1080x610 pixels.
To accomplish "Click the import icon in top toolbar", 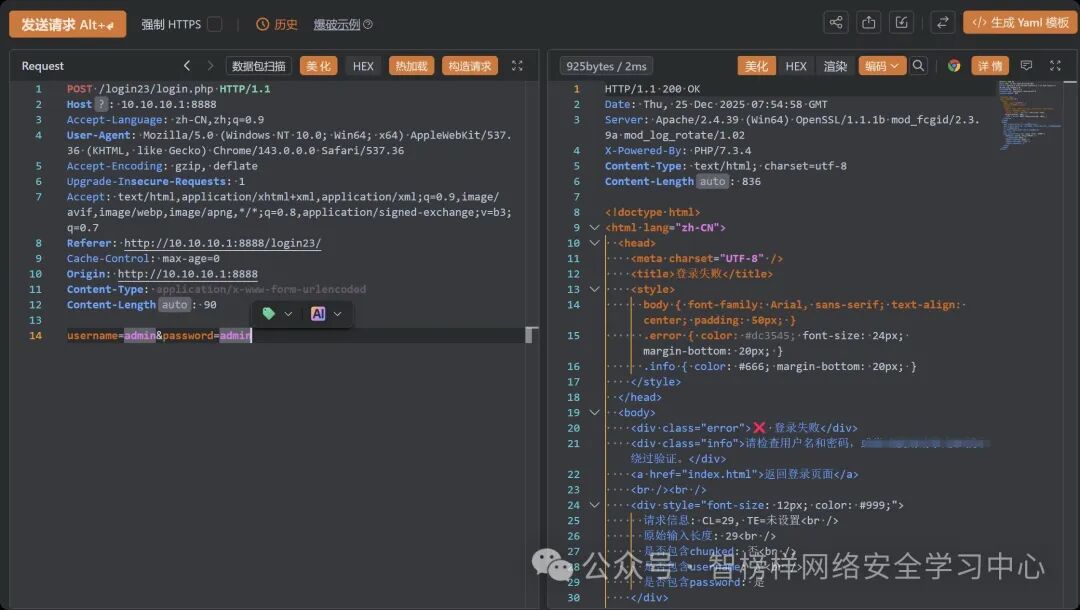I will click(901, 23).
